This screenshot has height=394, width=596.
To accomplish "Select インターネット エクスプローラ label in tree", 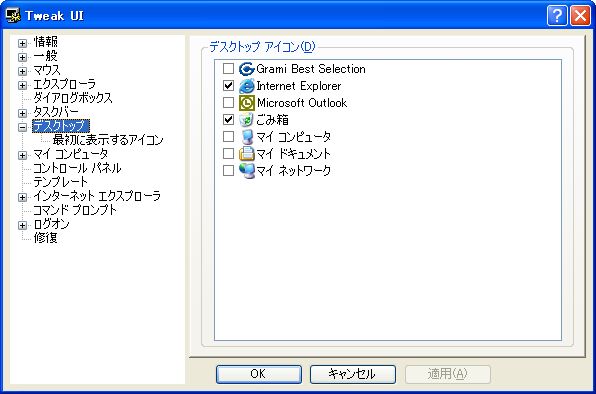I will pos(97,196).
